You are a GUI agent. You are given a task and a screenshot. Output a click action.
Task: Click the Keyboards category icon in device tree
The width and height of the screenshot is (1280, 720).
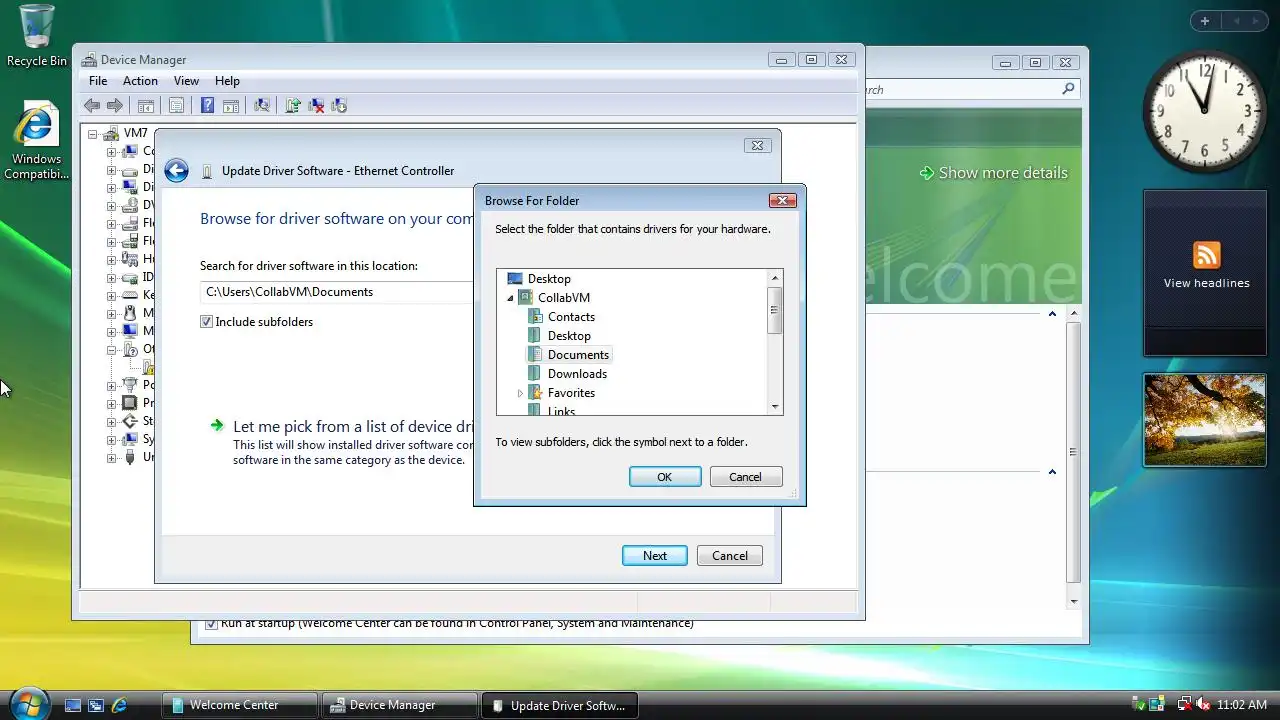129,295
